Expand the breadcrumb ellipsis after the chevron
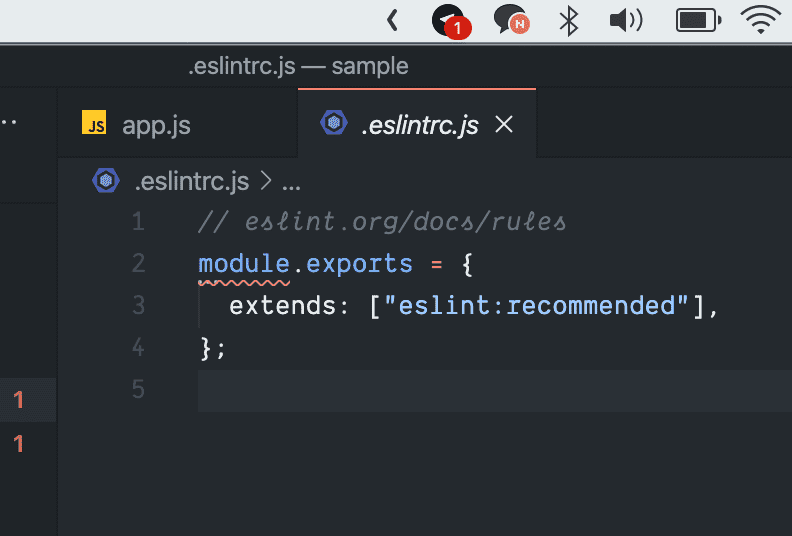The height and width of the screenshot is (536, 792). [x=292, y=183]
